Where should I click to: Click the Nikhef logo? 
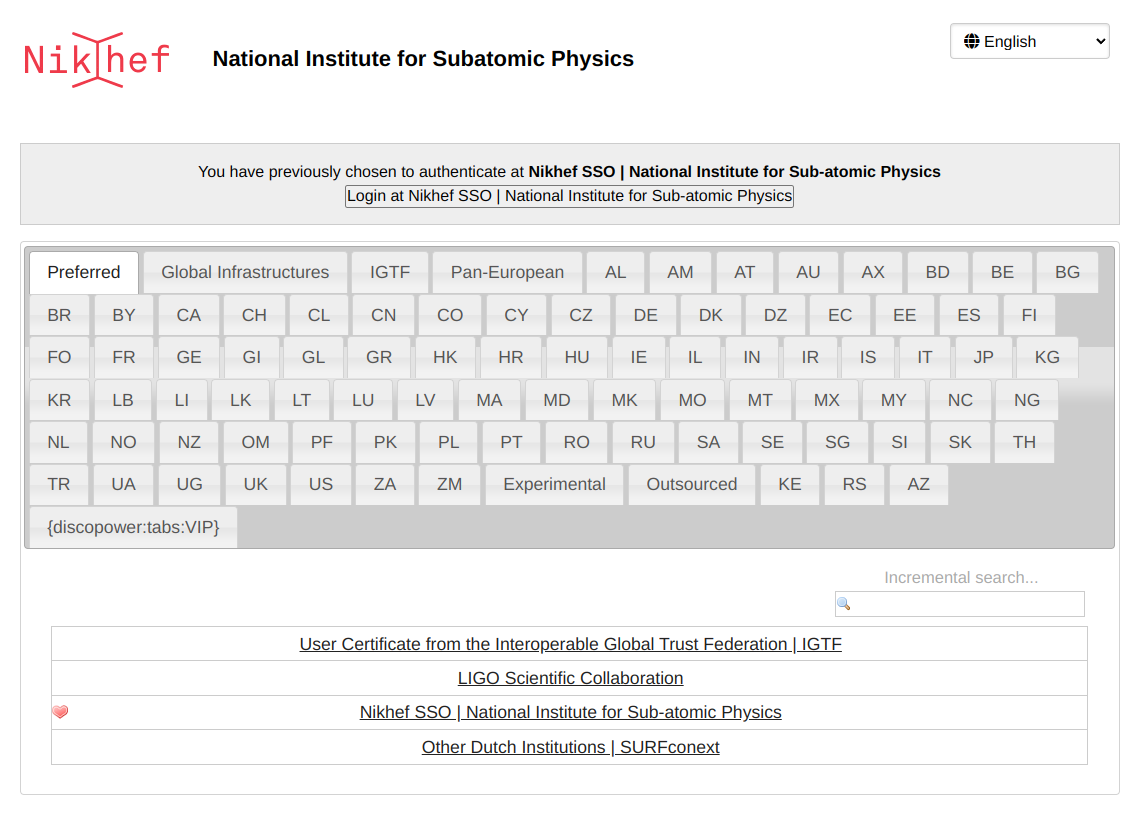[96, 60]
